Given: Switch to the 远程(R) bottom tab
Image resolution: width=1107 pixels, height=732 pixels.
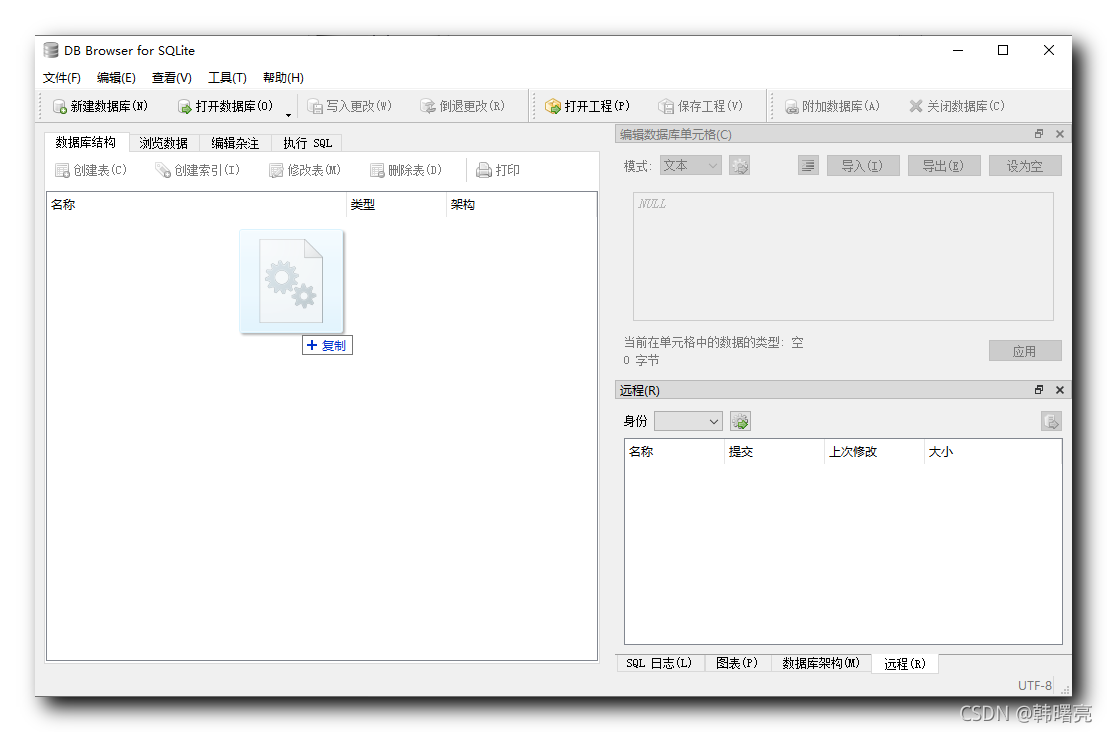Looking at the screenshot, I should 905,664.
